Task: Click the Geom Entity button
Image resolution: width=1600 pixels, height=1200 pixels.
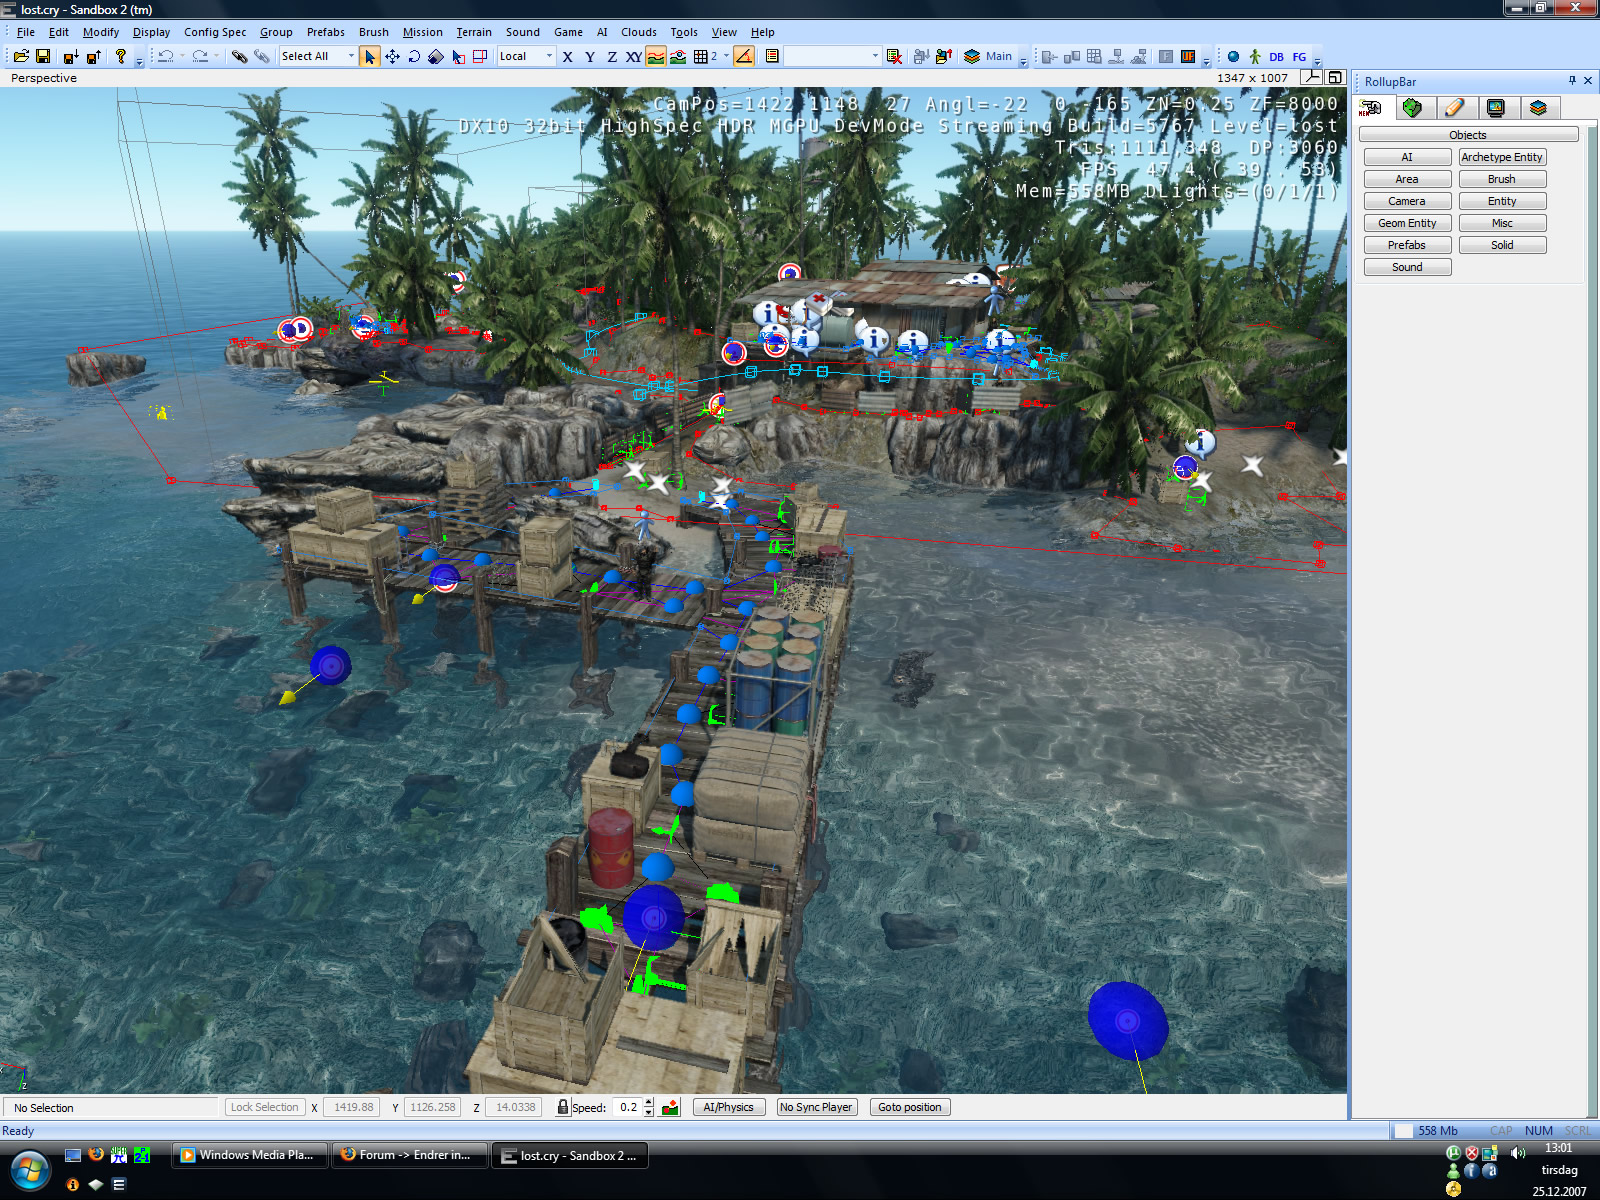Action: [x=1407, y=223]
